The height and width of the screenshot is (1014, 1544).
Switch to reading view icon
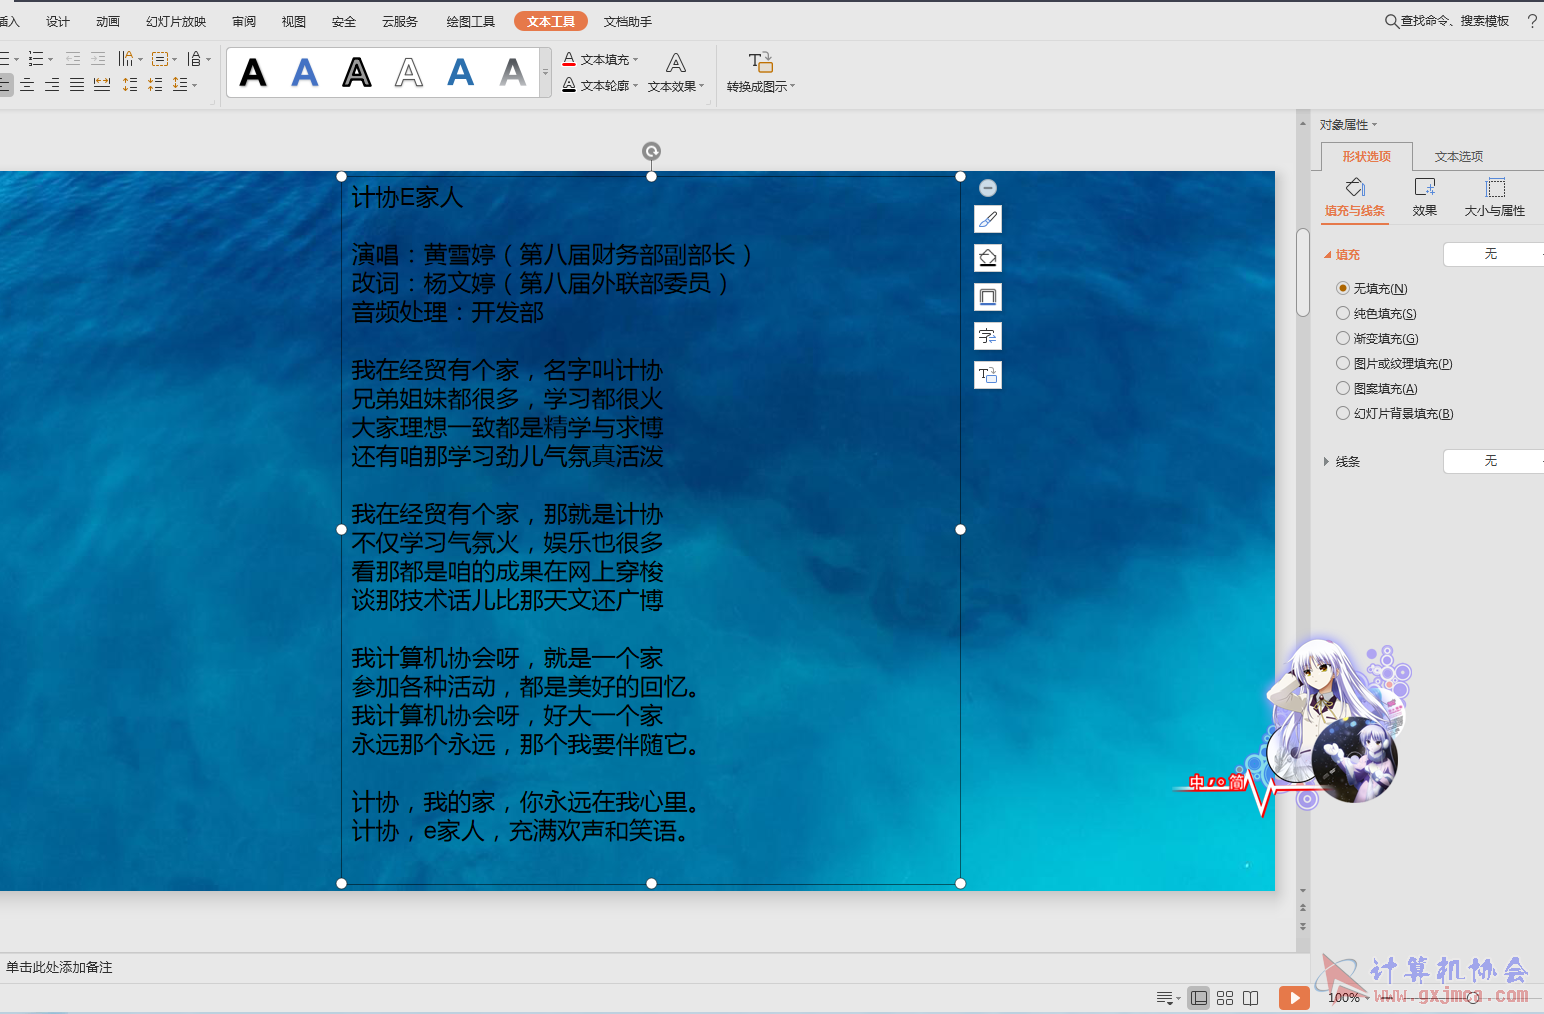pos(1251,997)
